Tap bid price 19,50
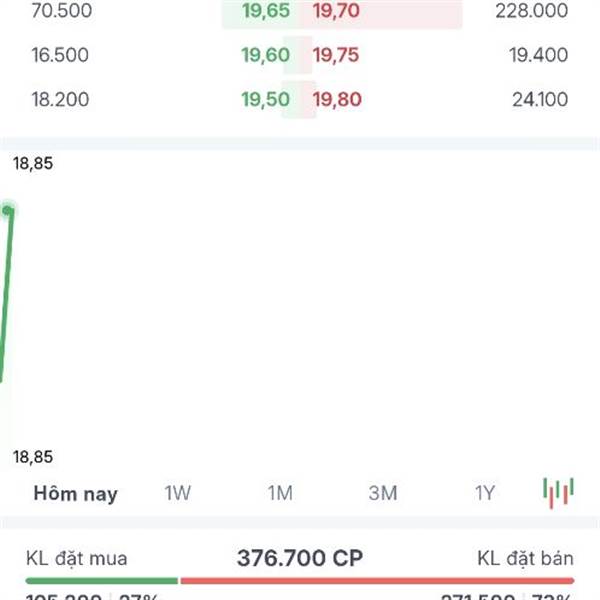This screenshot has width=600, height=600. (265, 99)
